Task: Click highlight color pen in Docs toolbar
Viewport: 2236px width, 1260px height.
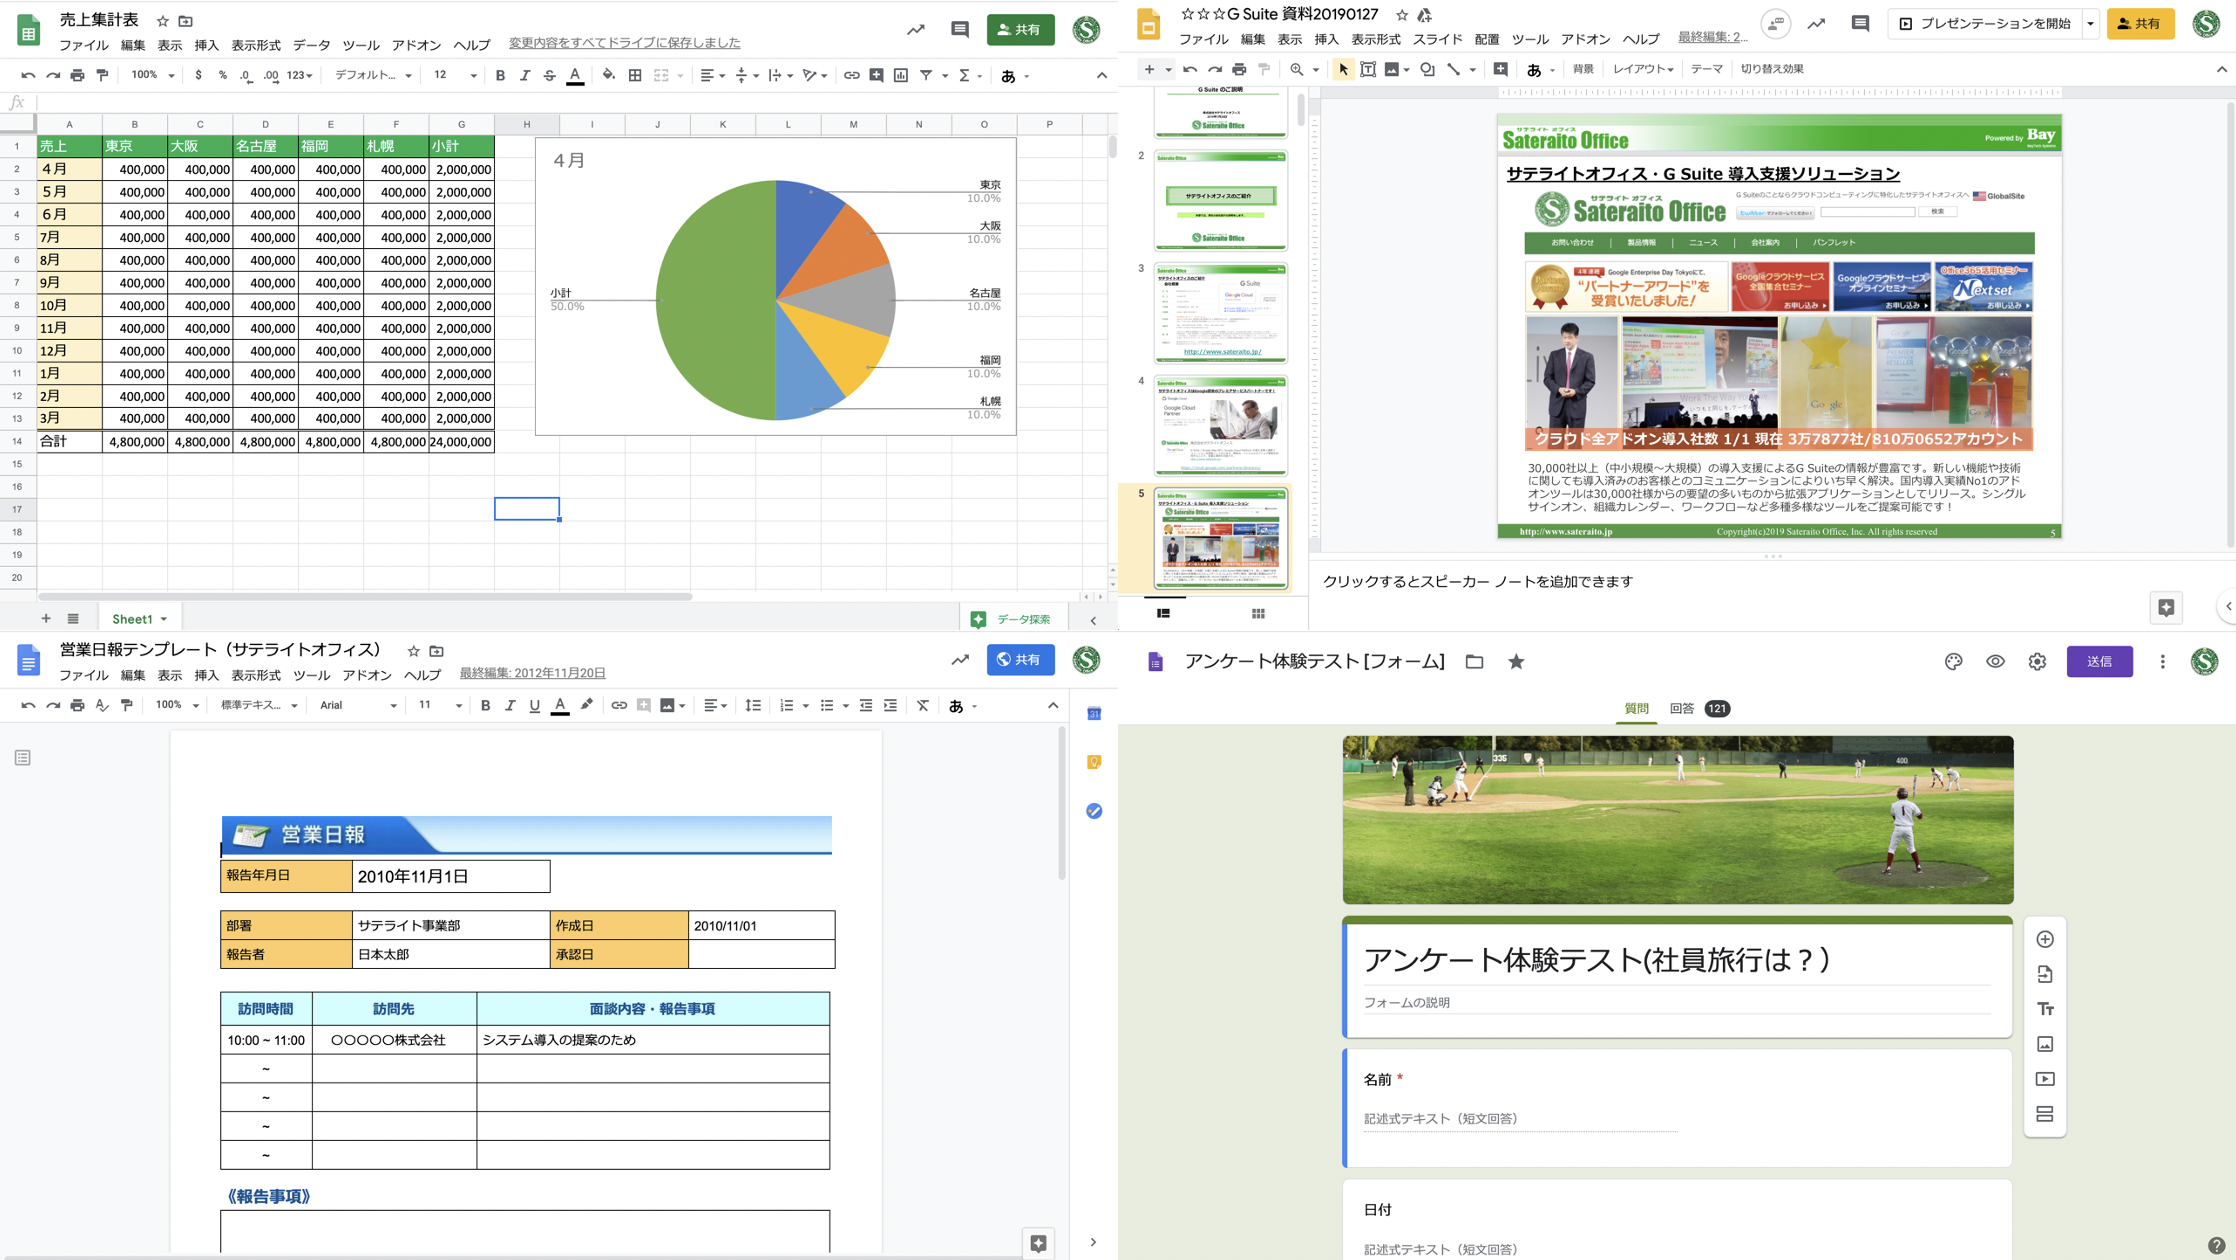Action: pos(587,705)
